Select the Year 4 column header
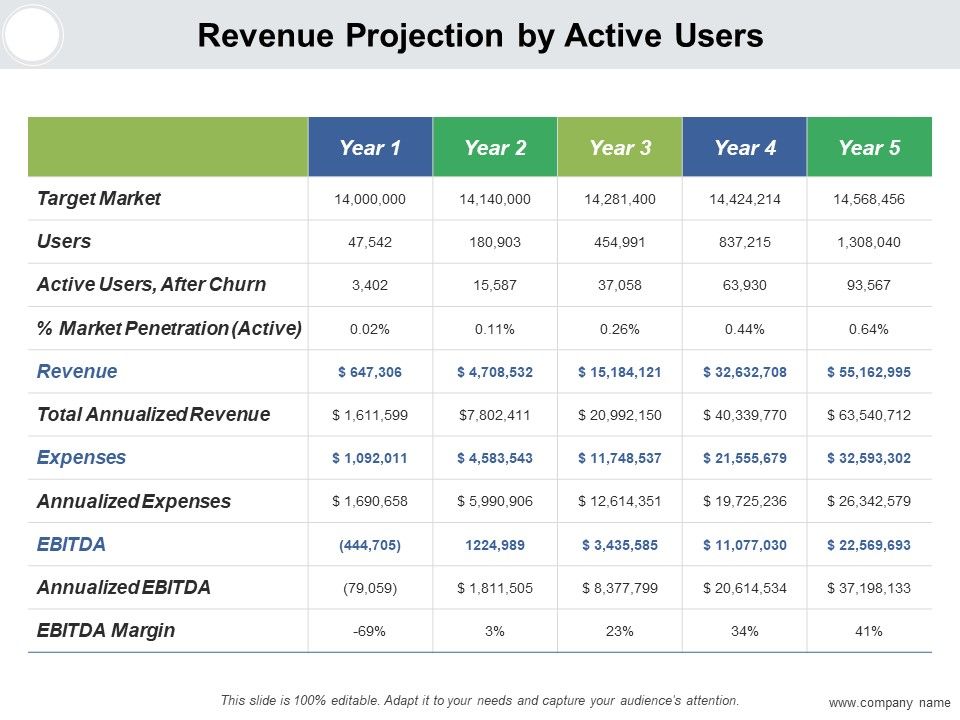Screen dimensions: 960x720 click(x=745, y=147)
